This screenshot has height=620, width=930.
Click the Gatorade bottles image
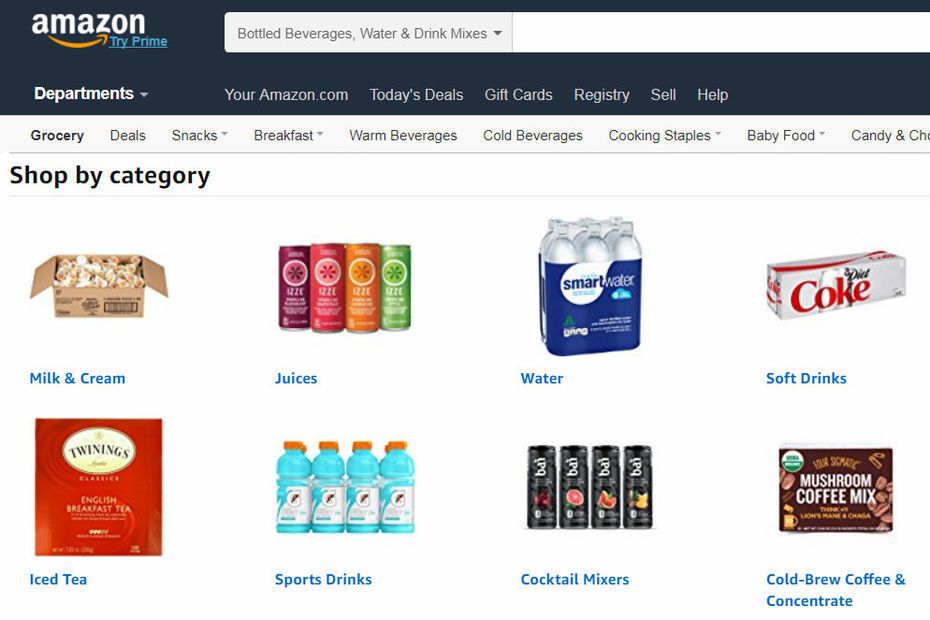pos(345,487)
